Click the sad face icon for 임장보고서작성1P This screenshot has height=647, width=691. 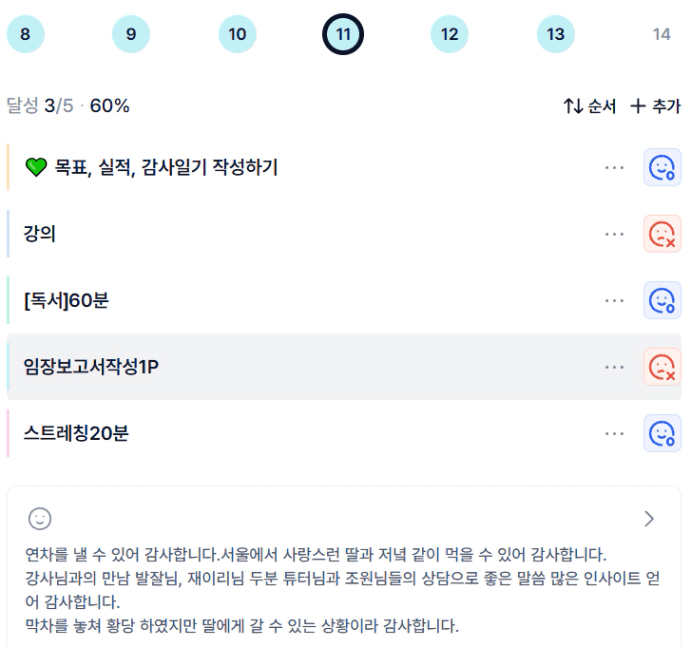tap(661, 367)
